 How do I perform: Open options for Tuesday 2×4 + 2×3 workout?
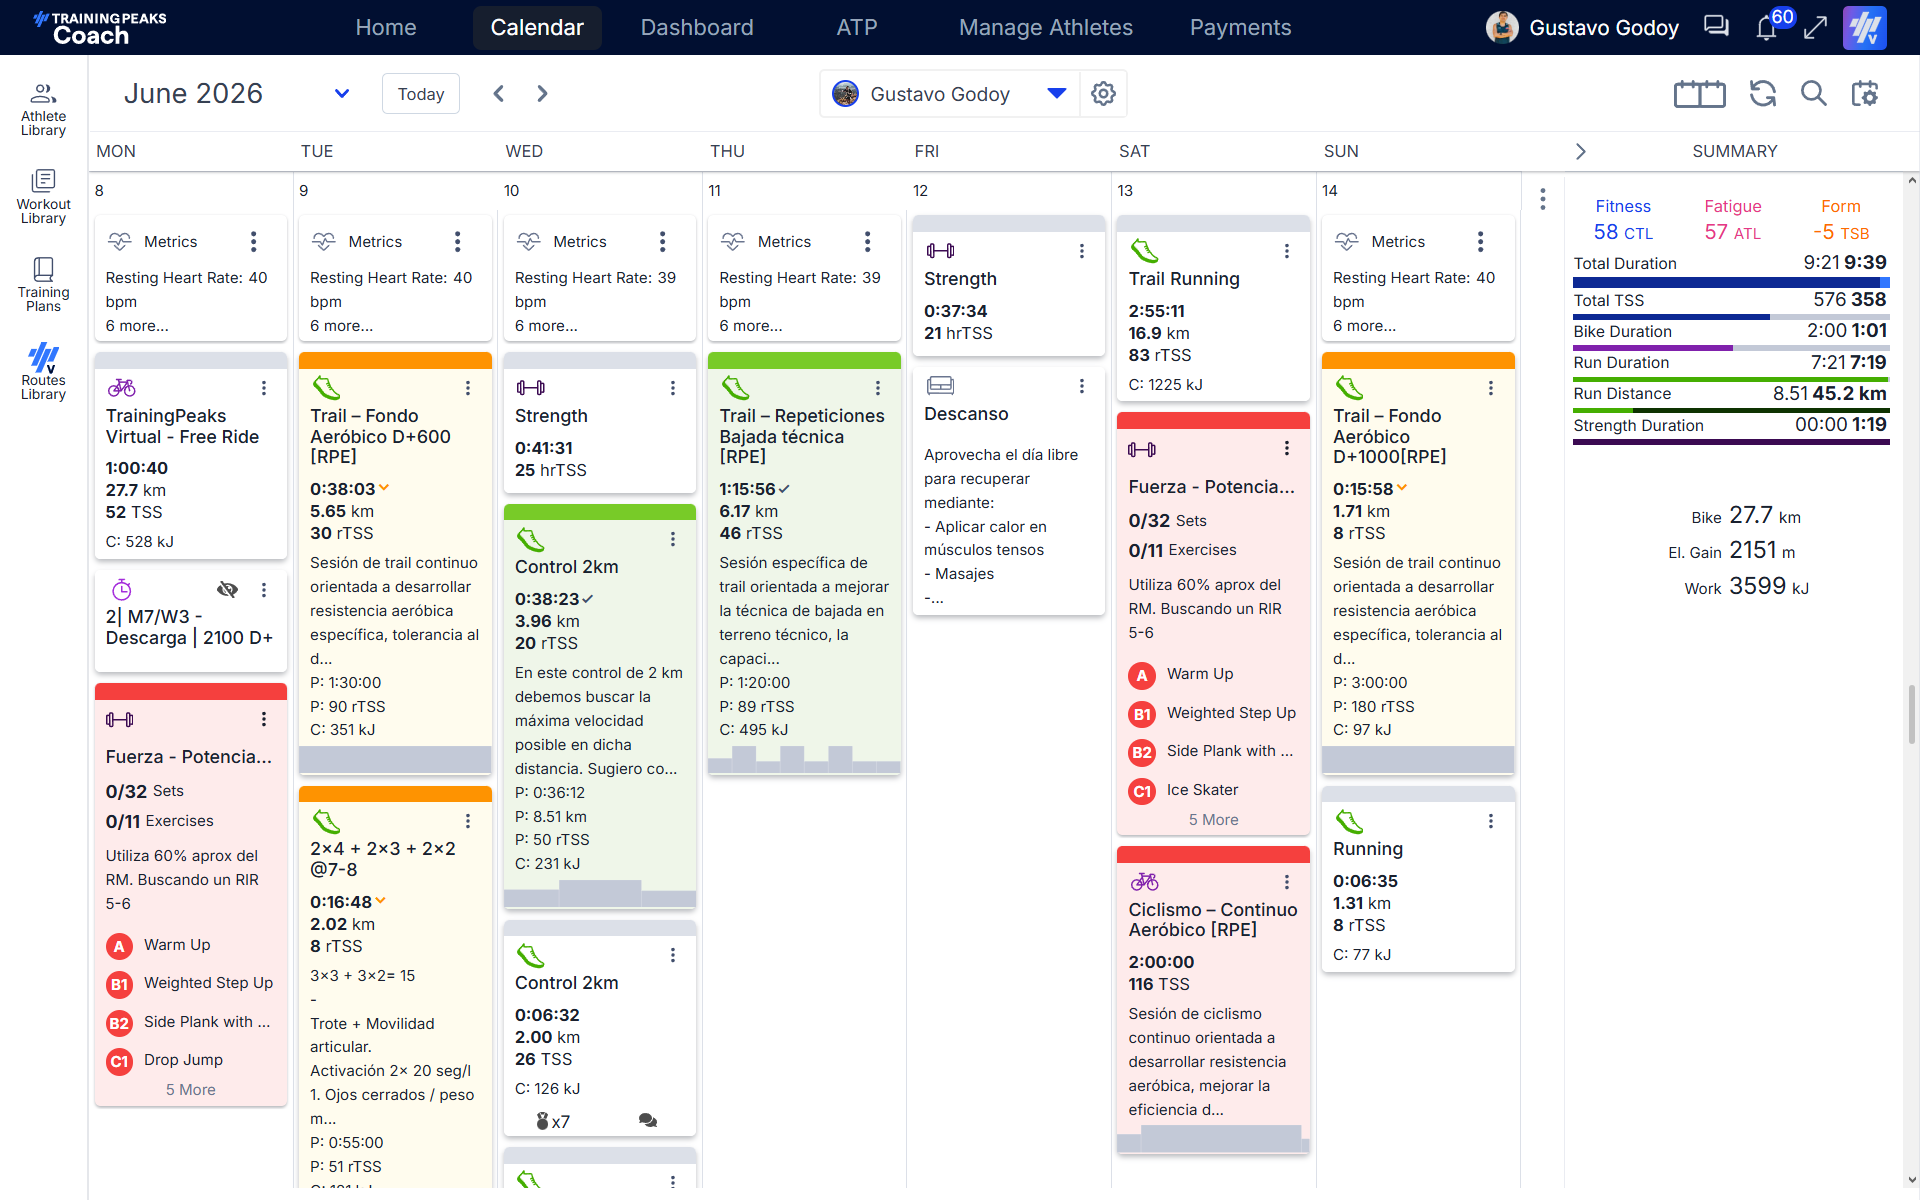pyautogui.click(x=468, y=821)
